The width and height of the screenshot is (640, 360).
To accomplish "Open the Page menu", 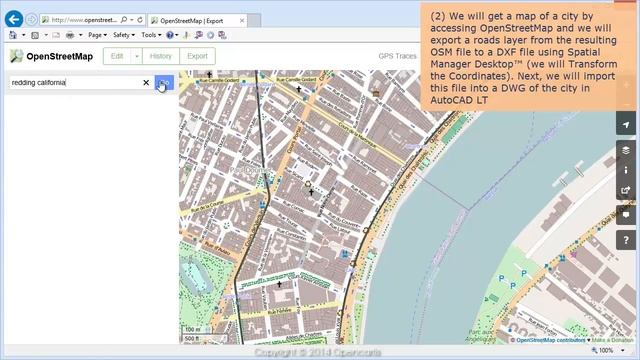I will tap(98, 35).
